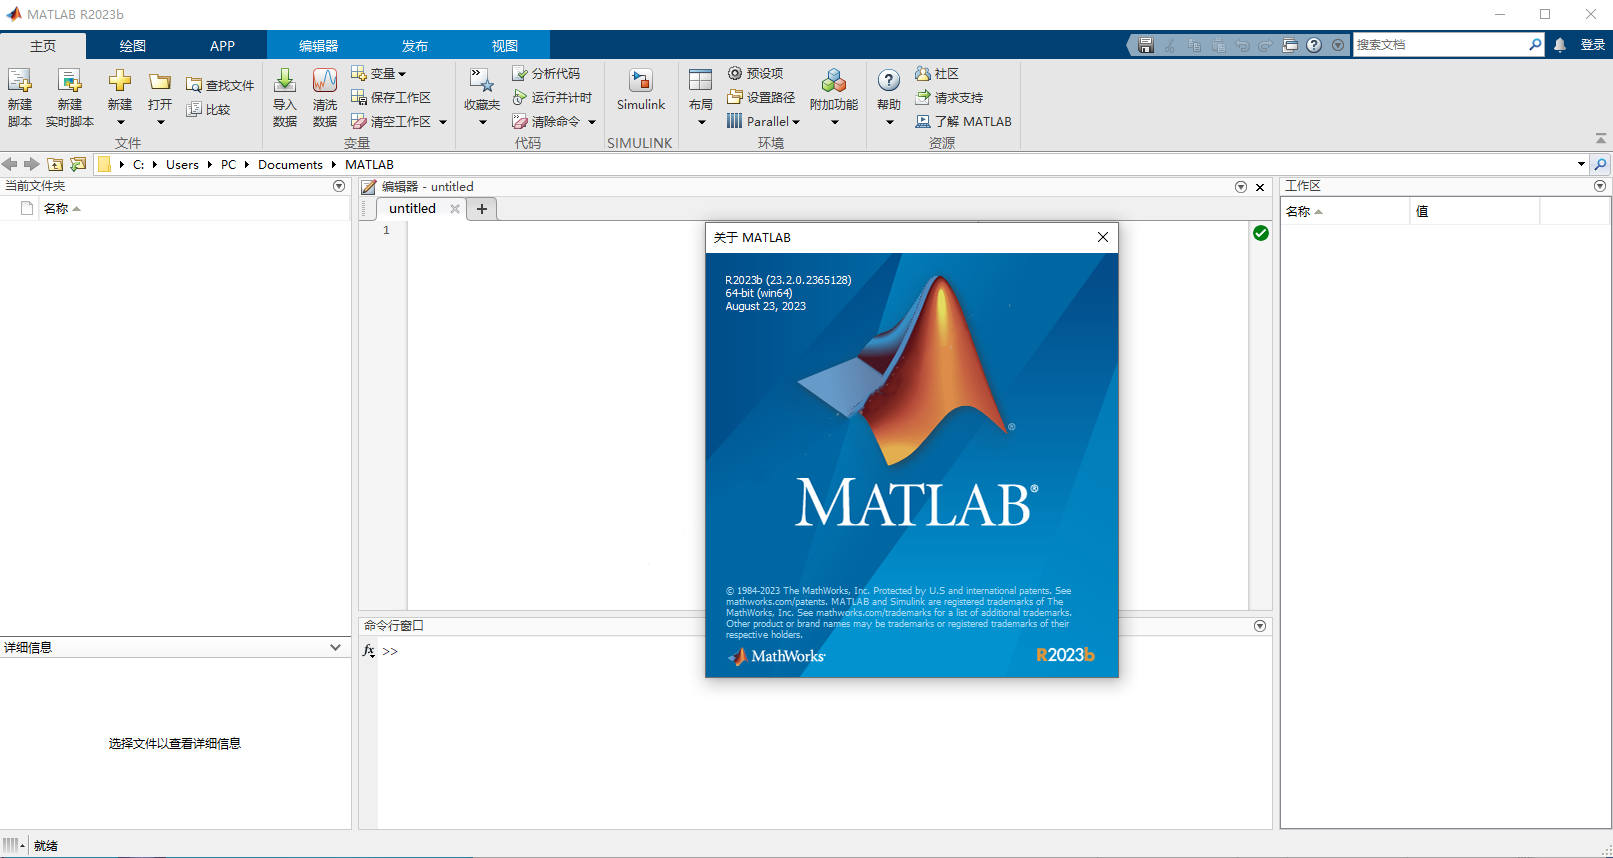
Task: Click the search magnifier at address bar right
Action: [1601, 164]
